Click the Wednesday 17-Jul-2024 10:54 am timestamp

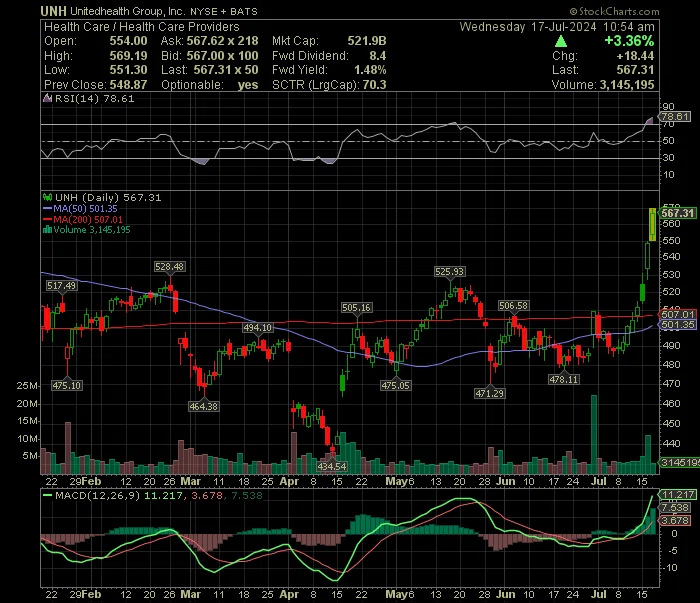coord(557,27)
